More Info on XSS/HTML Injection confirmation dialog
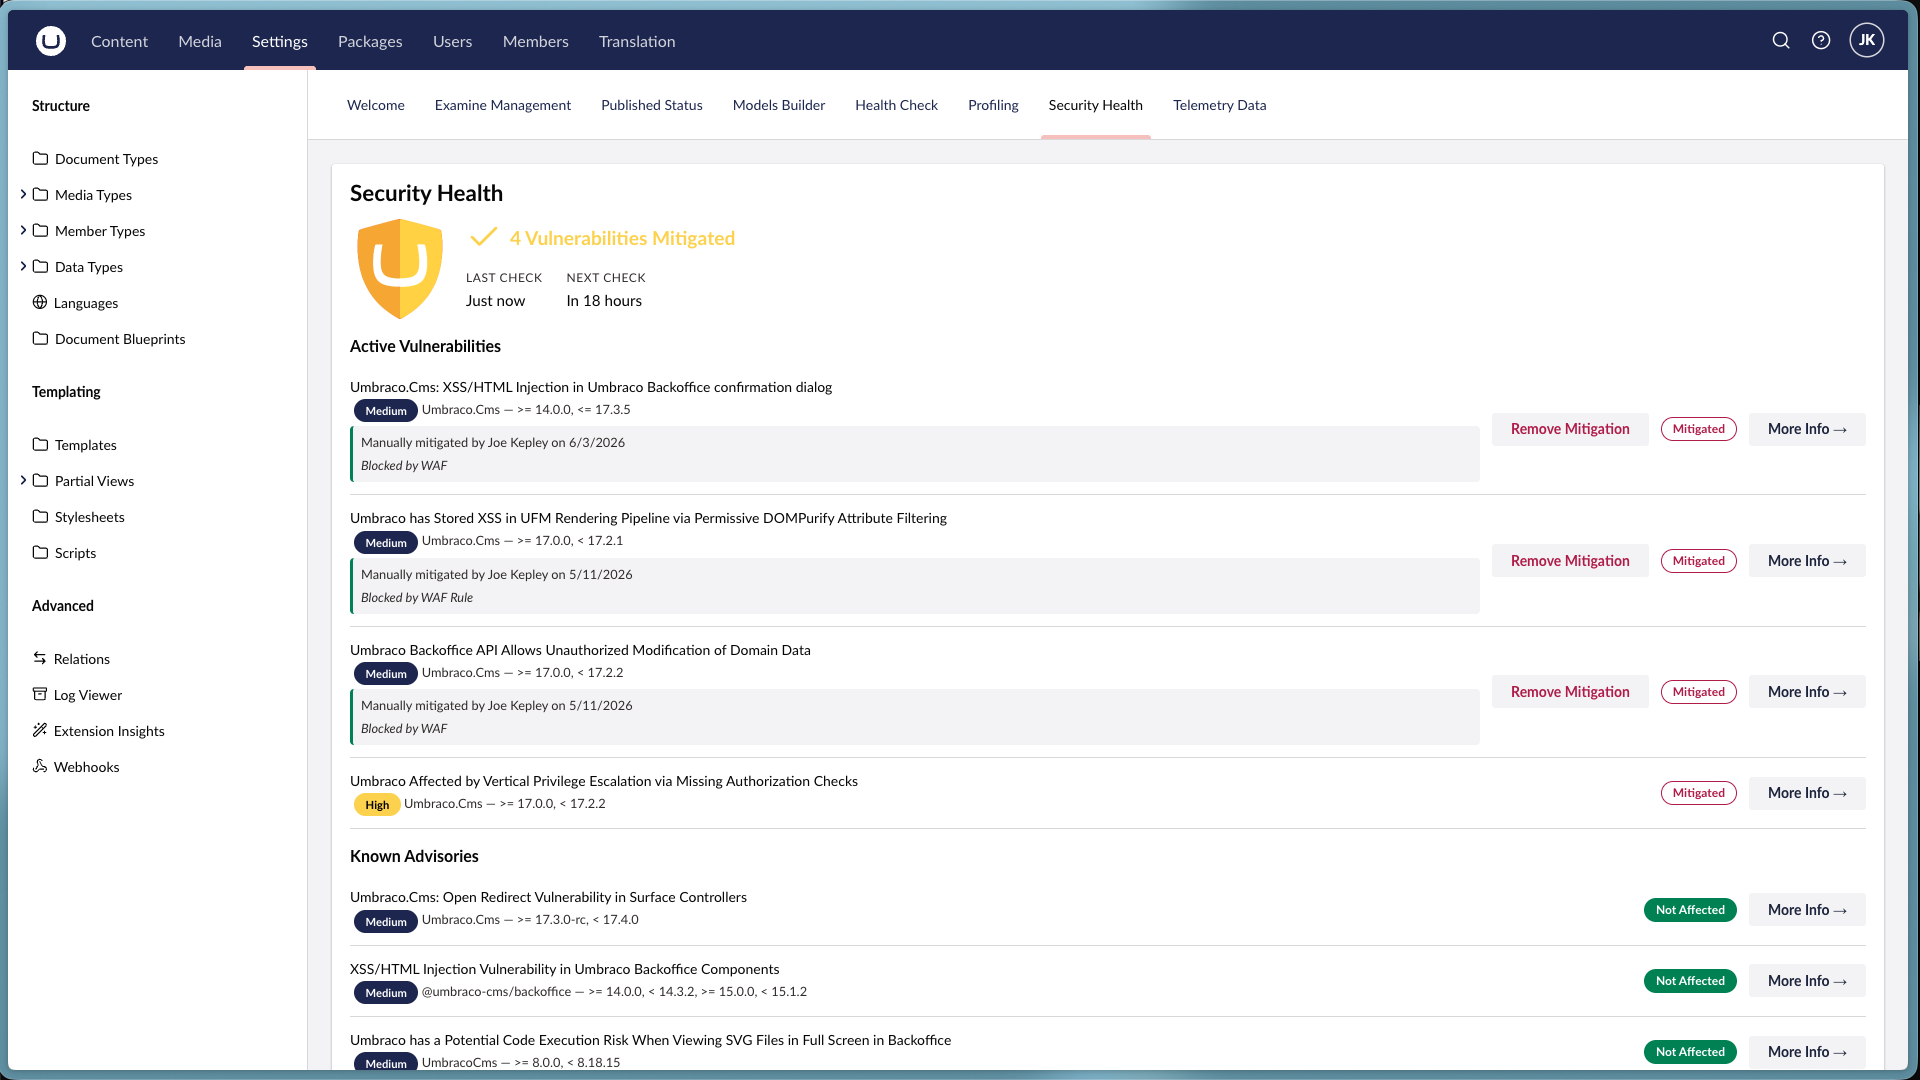This screenshot has height=1080, width=1920. [1807, 429]
